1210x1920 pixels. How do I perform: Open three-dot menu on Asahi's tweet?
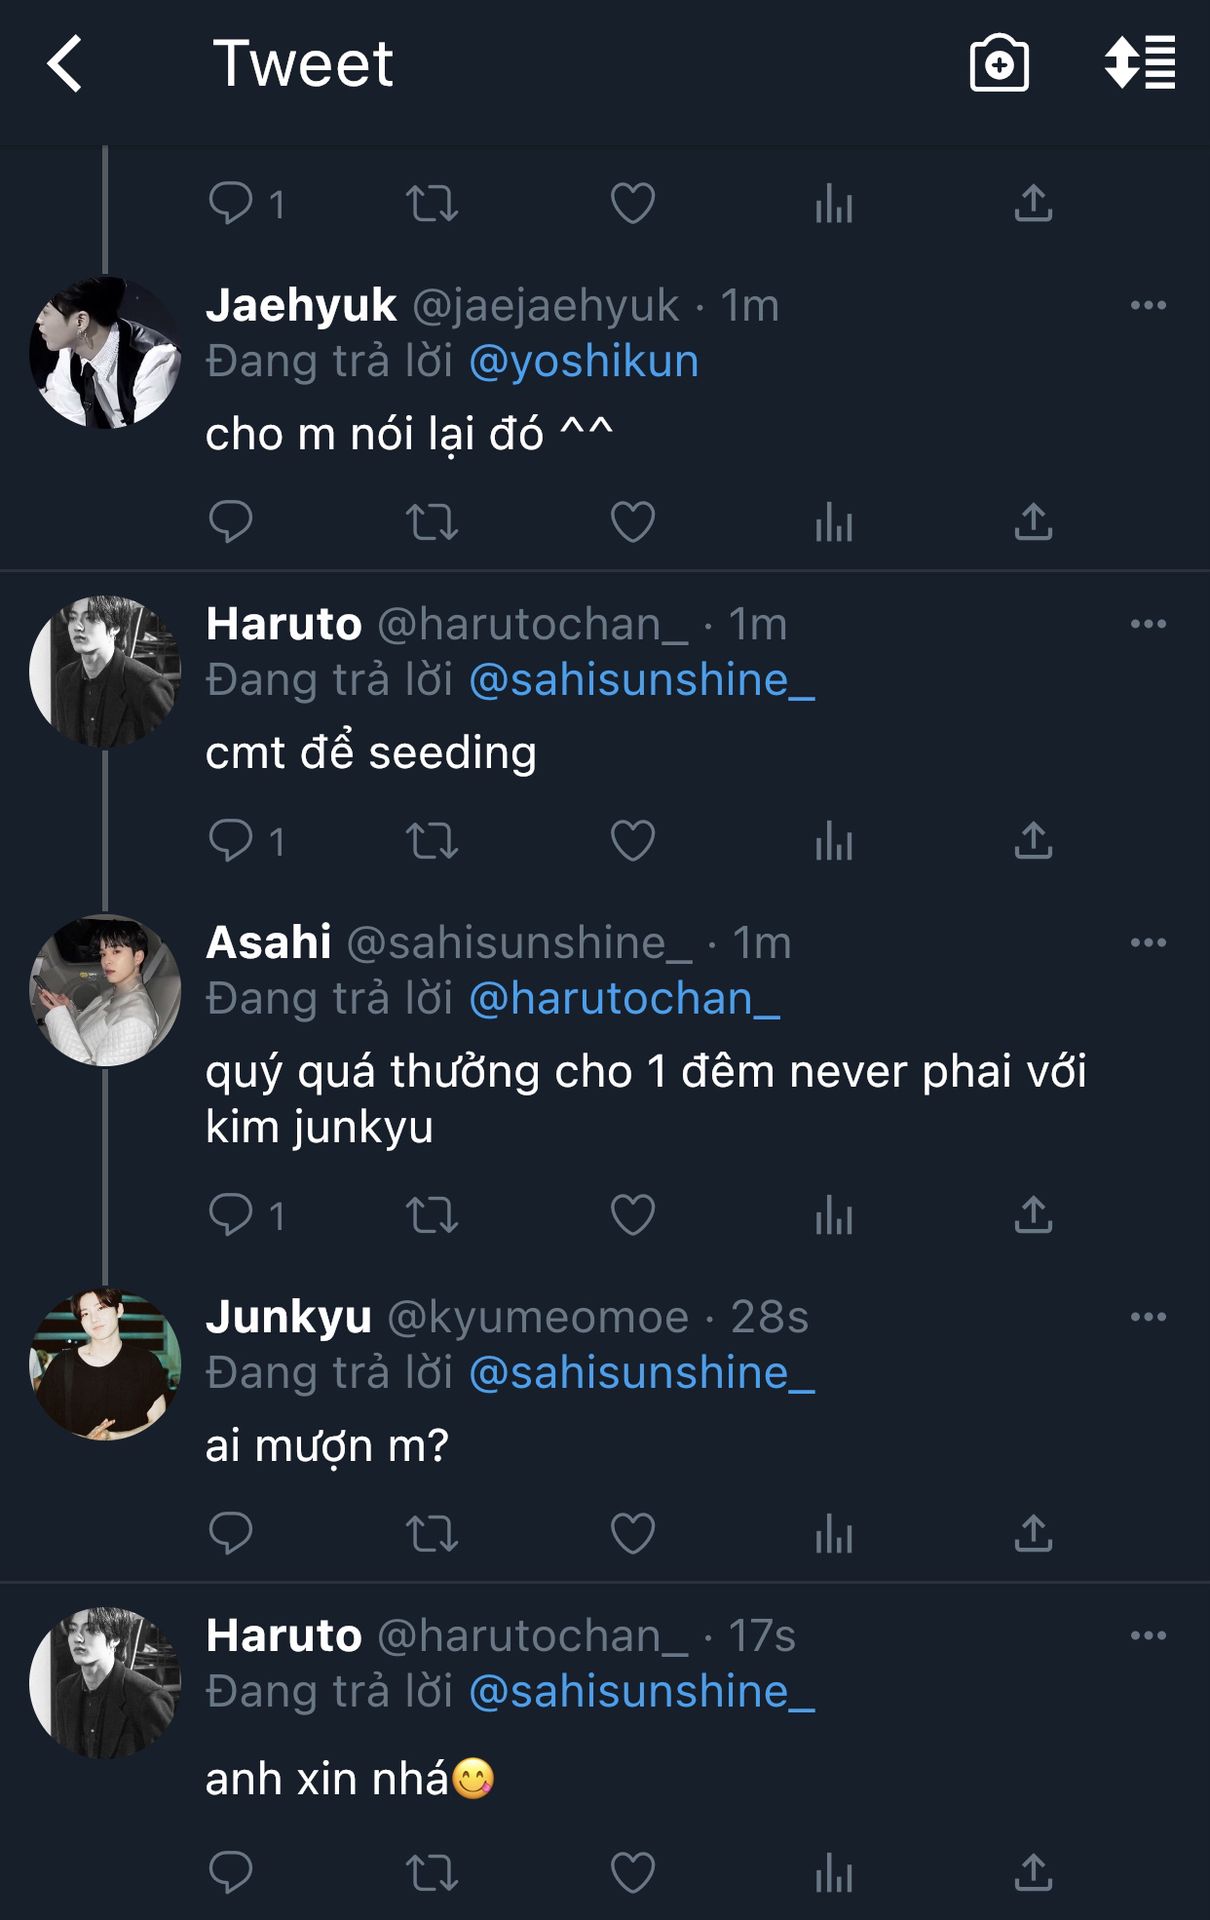(1148, 942)
